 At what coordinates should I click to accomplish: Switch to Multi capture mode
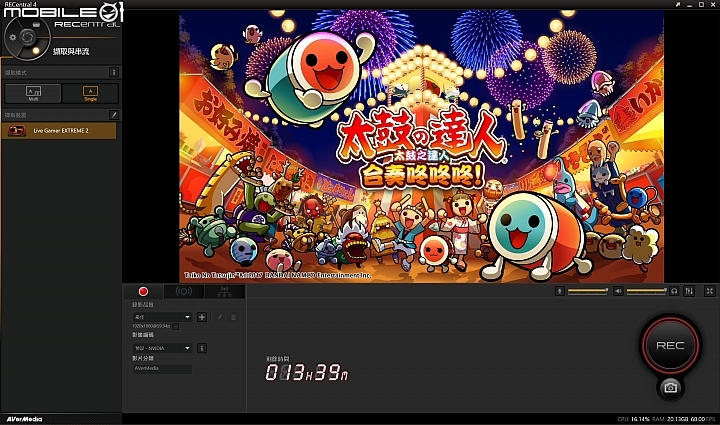pos(33,93)
